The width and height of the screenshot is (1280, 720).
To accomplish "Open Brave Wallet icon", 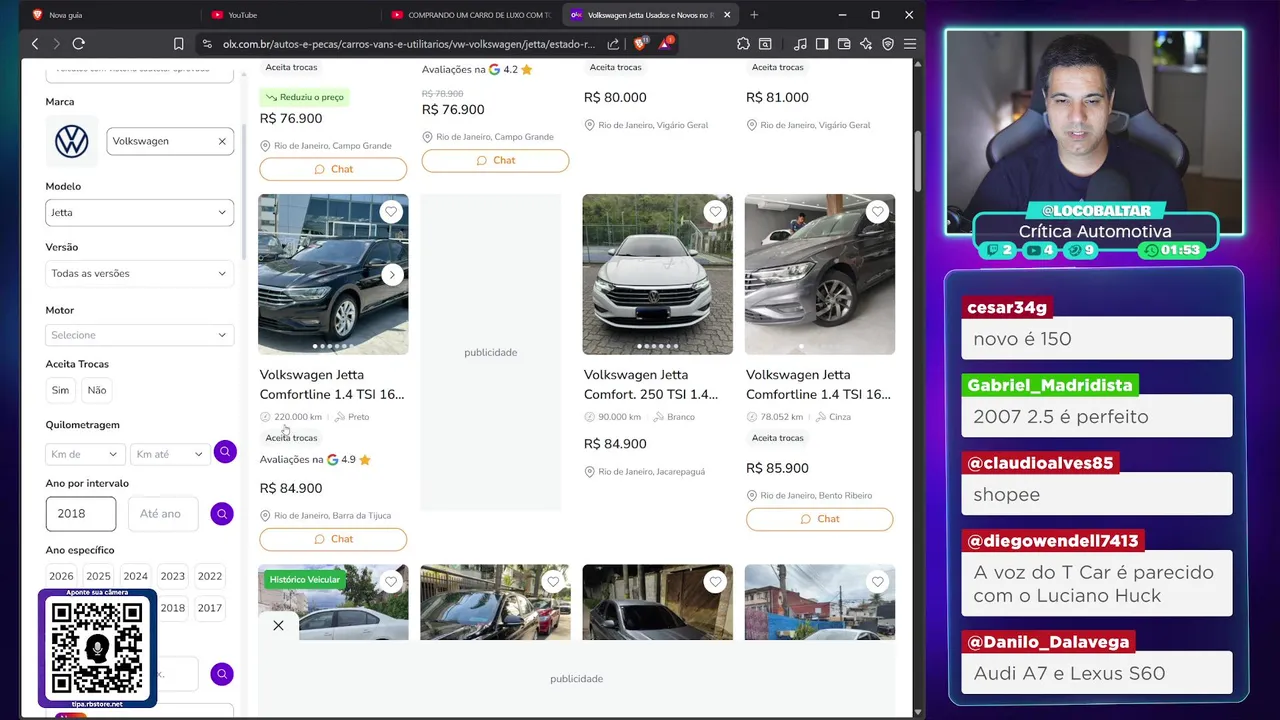I will [844, 44].
